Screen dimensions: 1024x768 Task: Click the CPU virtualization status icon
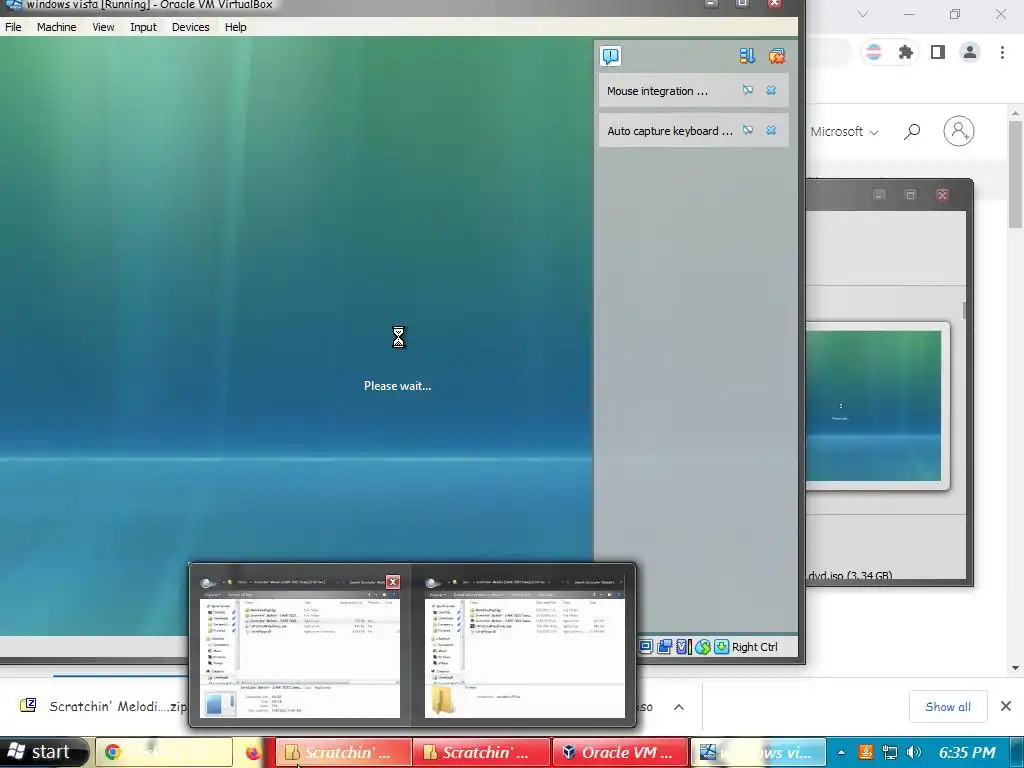pos(683,647)
